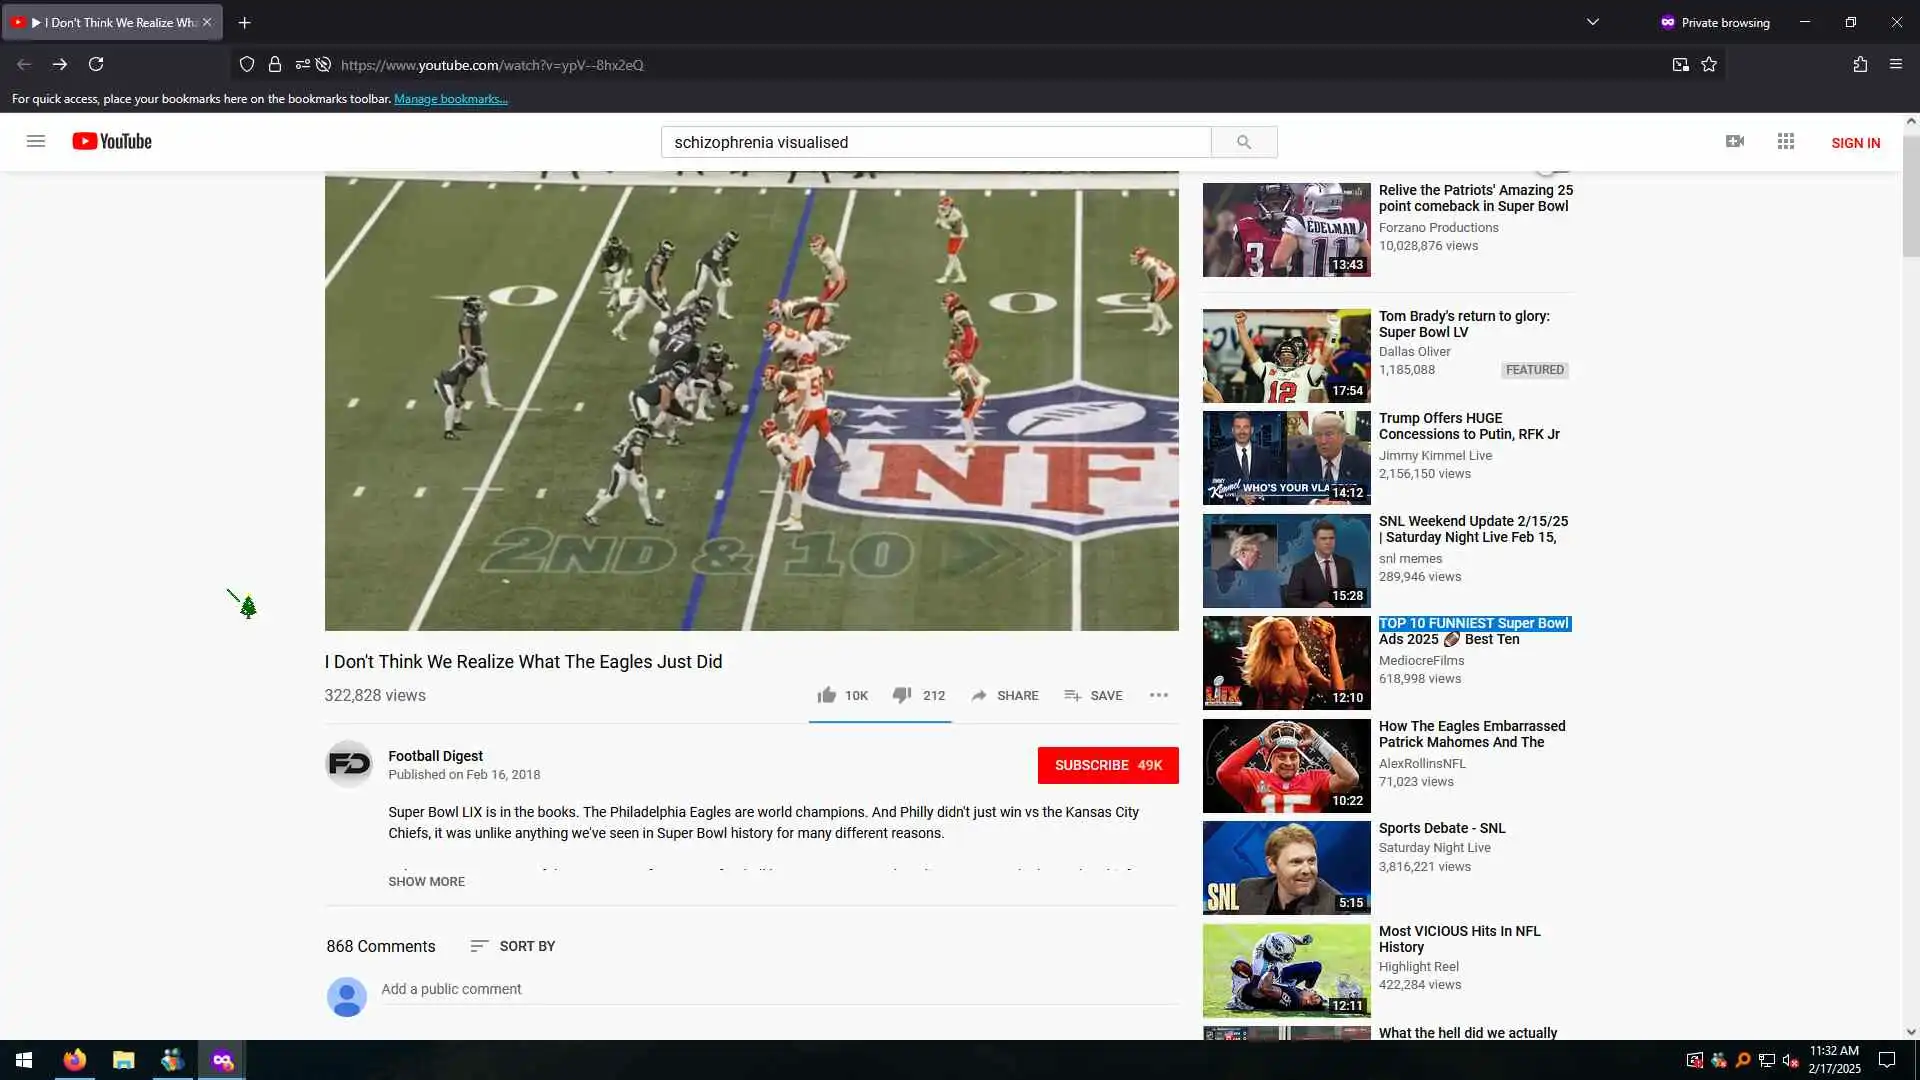Viewport: 1920px width, 1080px height.
Task: Click the YouTube search magnifier button
Action: 1243,142
